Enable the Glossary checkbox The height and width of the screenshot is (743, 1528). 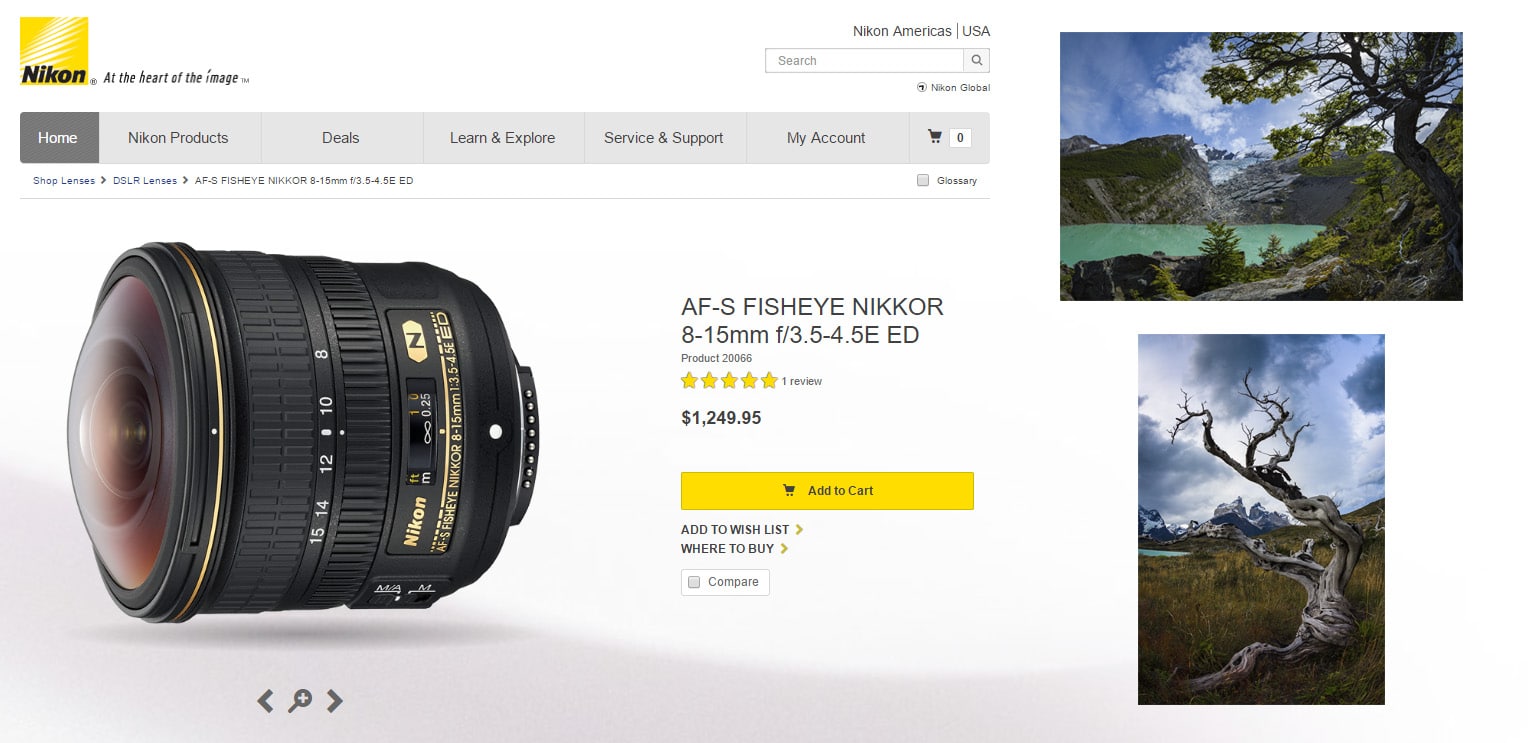(x=923, y=180)
